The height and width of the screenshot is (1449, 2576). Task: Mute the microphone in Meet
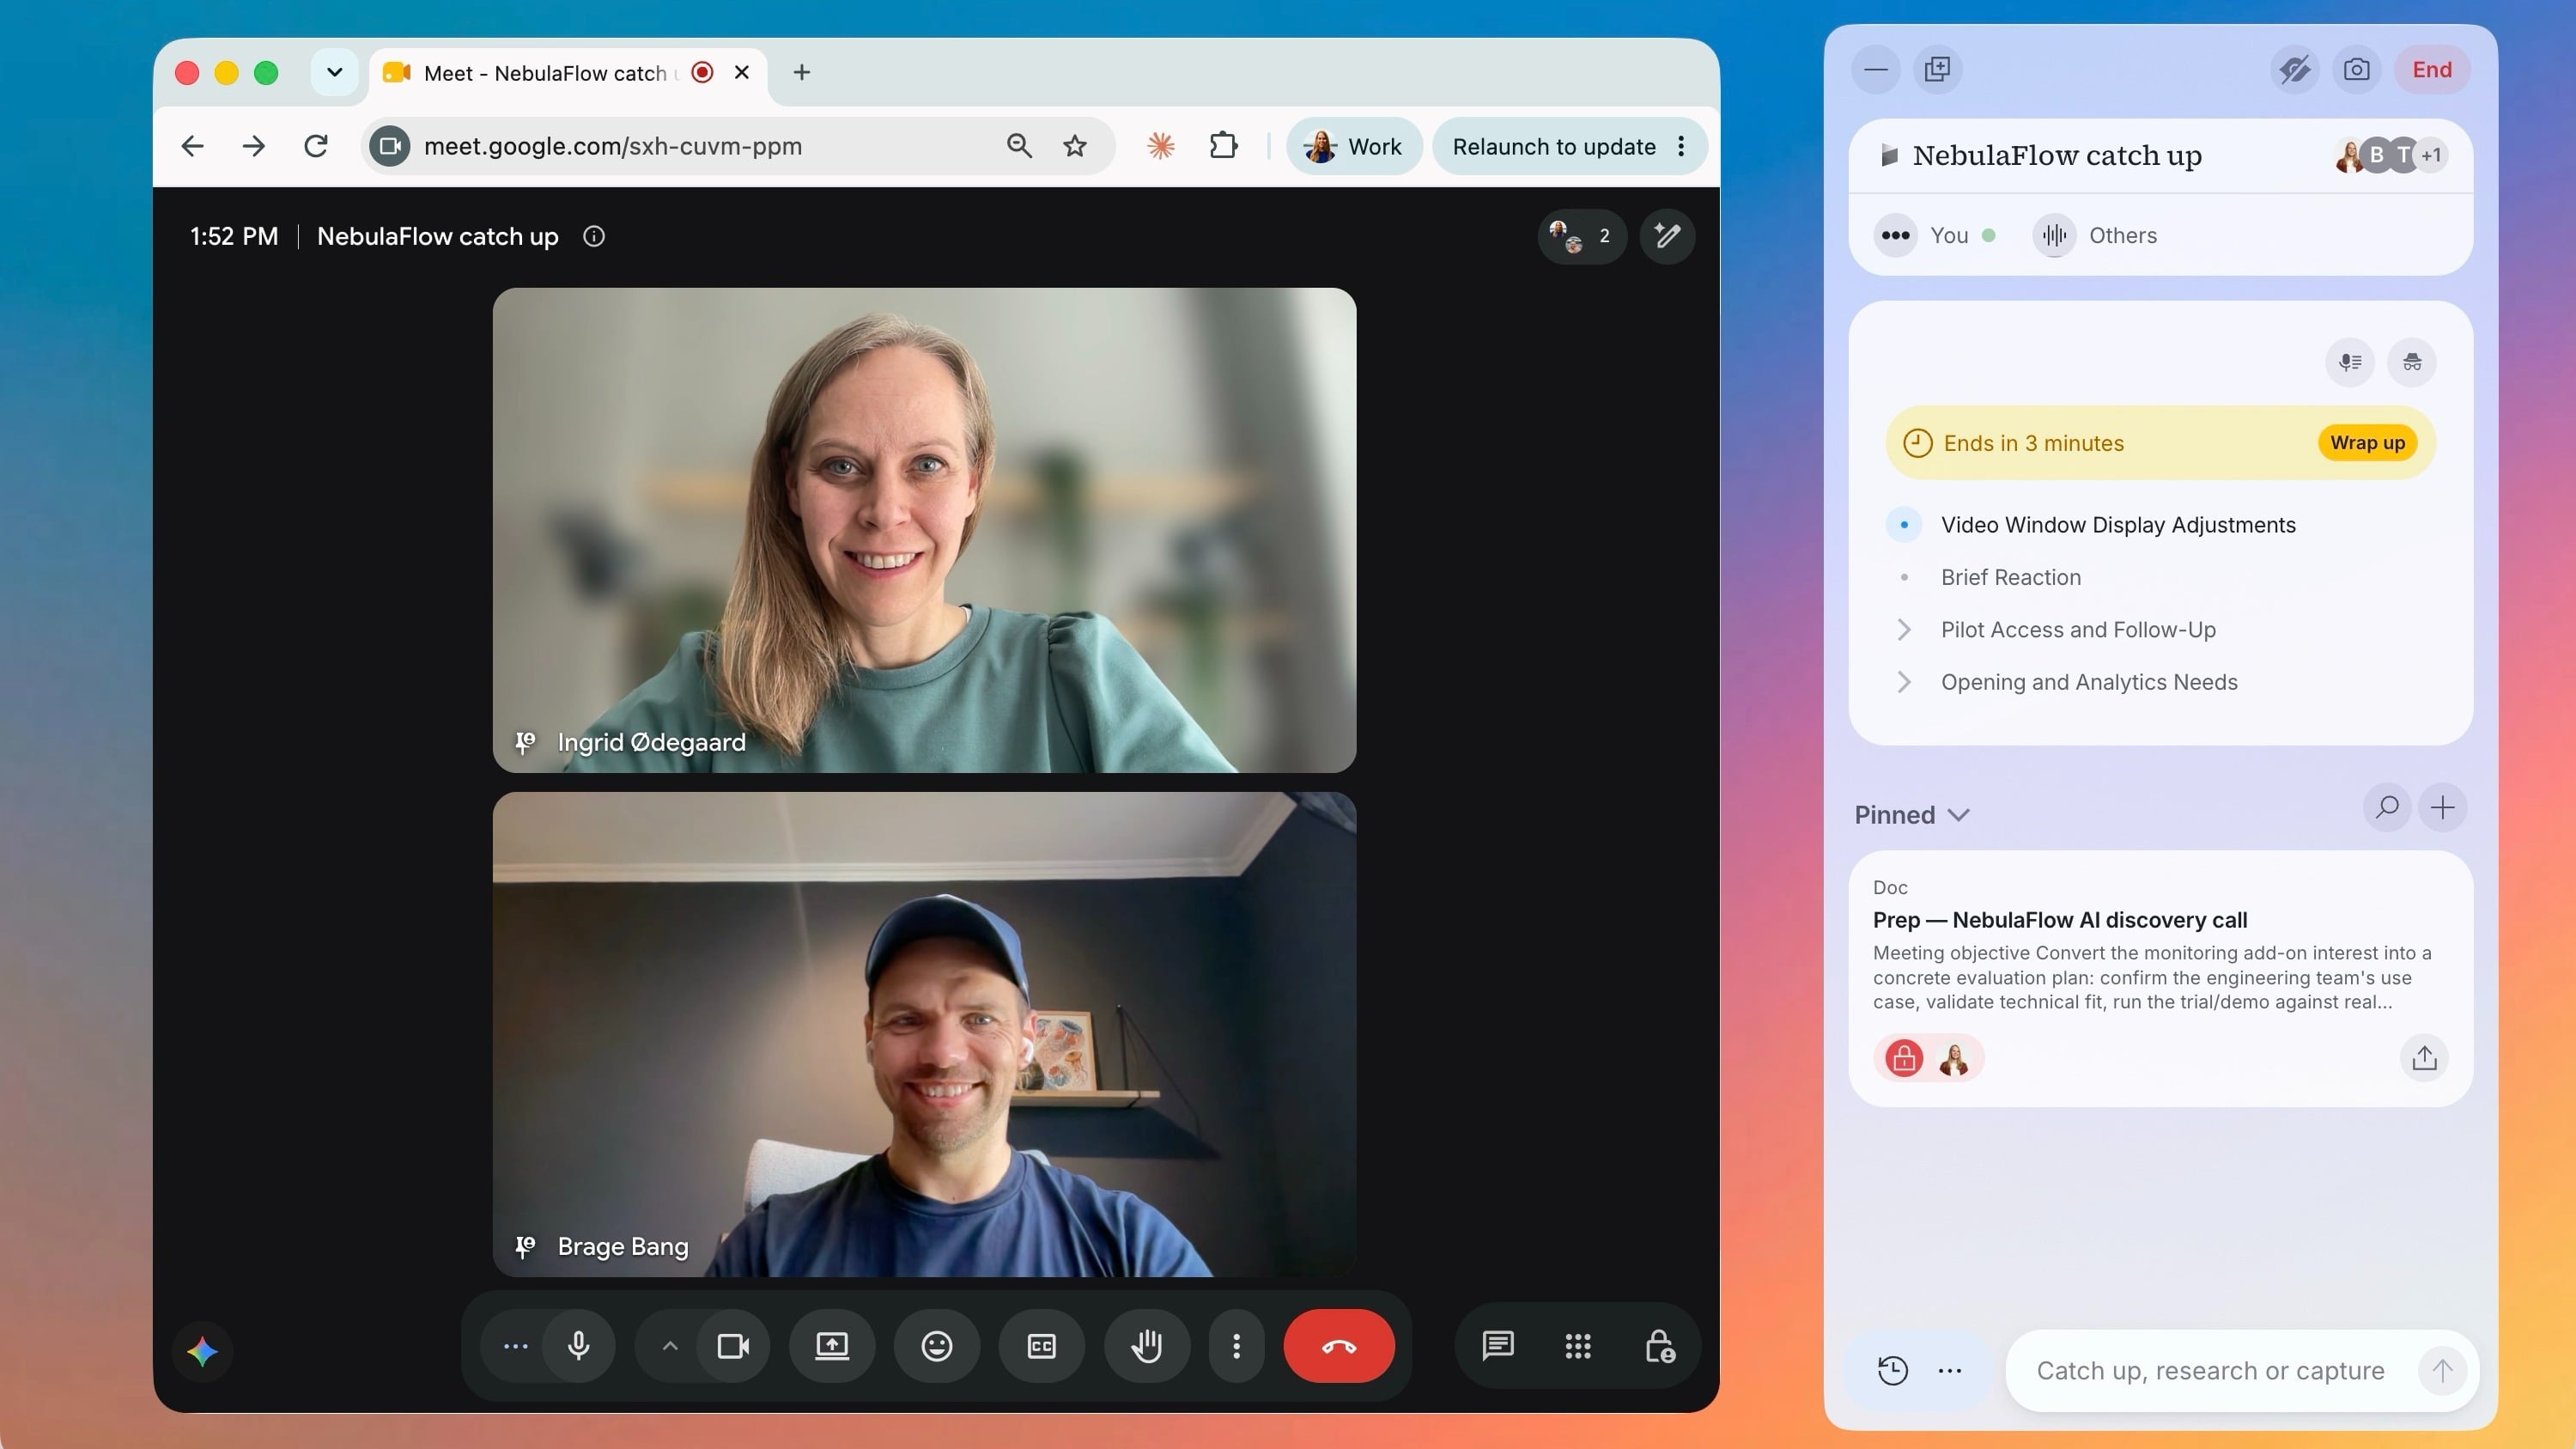click(x=578, y=1346)
